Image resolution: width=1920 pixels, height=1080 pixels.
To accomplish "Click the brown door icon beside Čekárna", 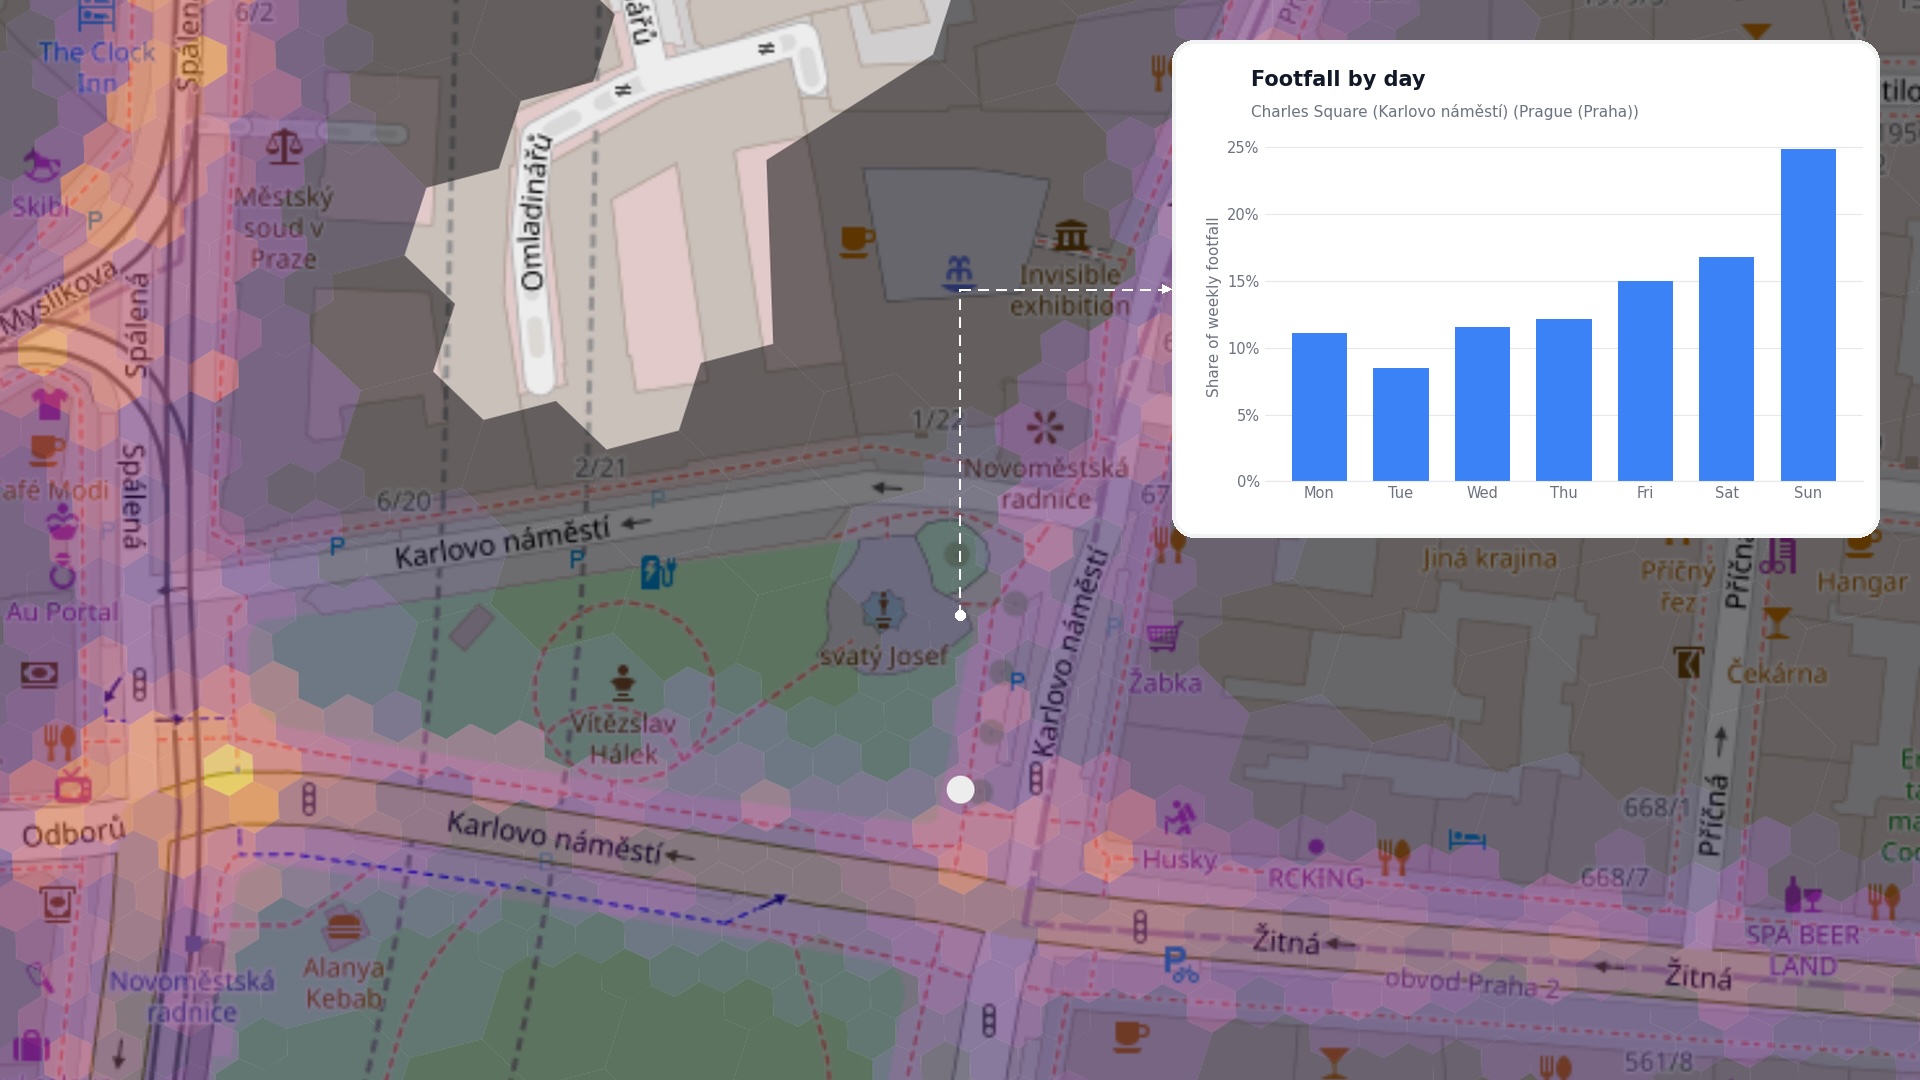I will 1688,663.
